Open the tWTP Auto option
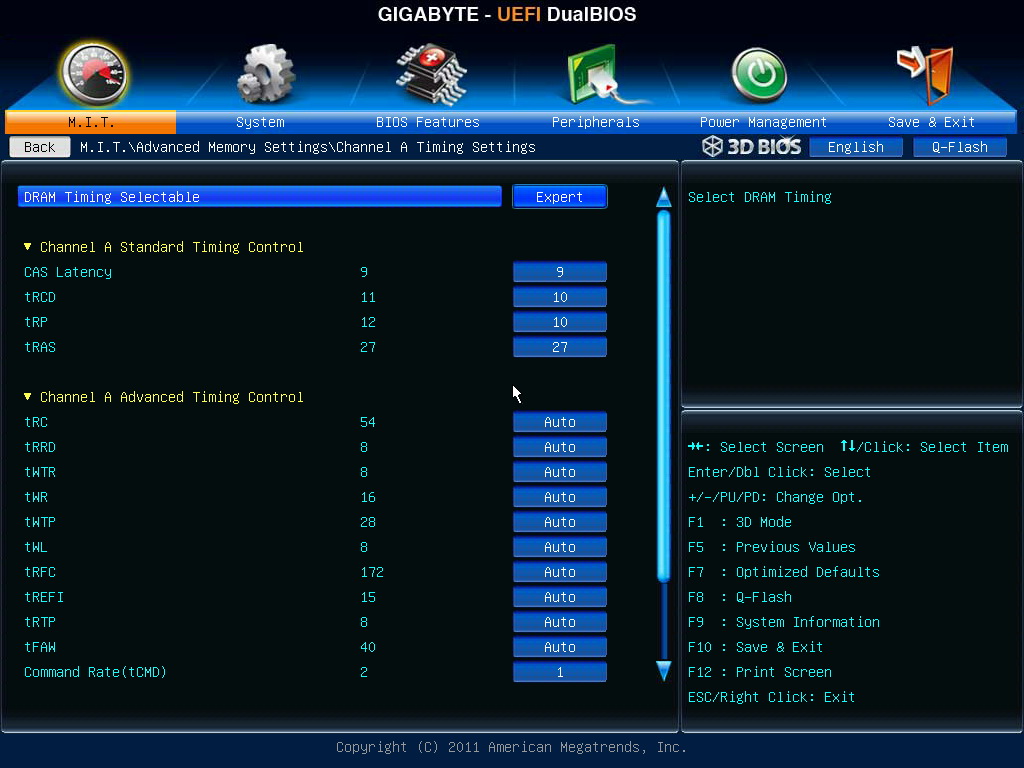Image resolution: width=1024 pixels, height=768 pixels. click(560, 522)
